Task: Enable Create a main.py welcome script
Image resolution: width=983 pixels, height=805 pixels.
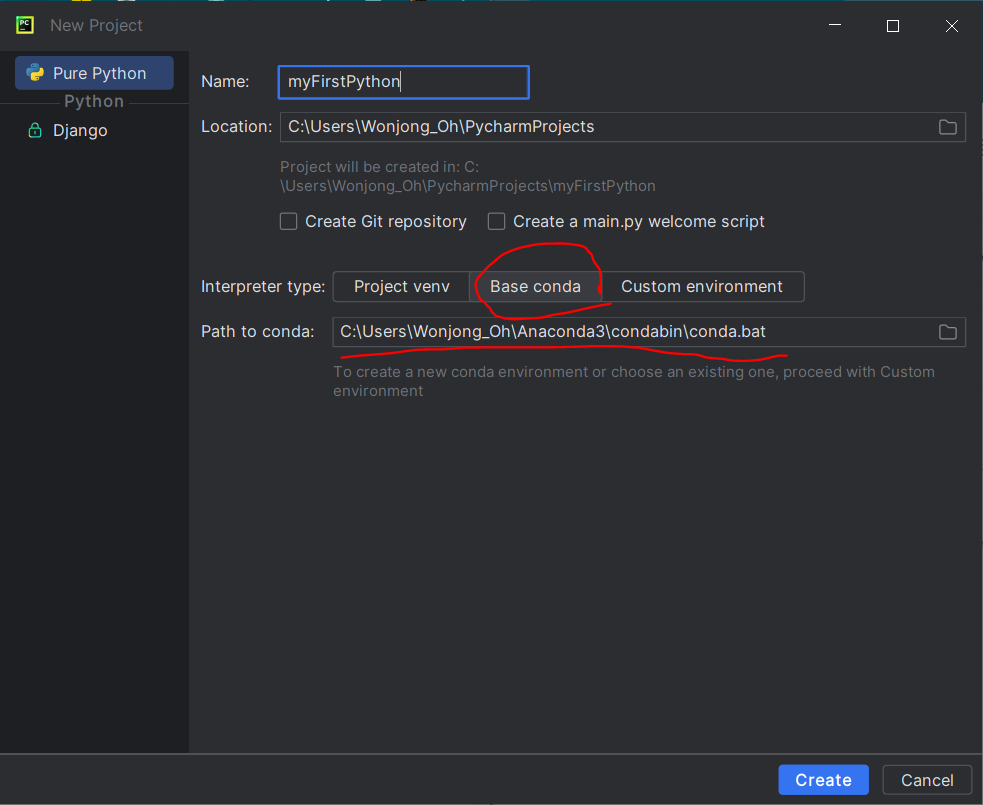Action: (x=497, y=221)
